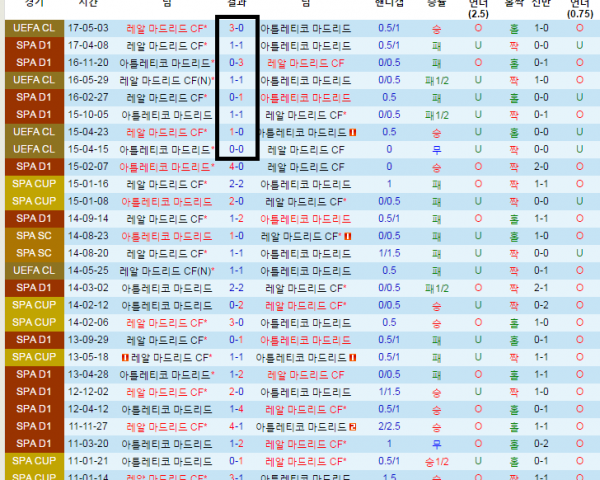Click the red card icon in the 15-04-23 row
Viewport: 600px width, 480px height.
(x=353, y=132)
